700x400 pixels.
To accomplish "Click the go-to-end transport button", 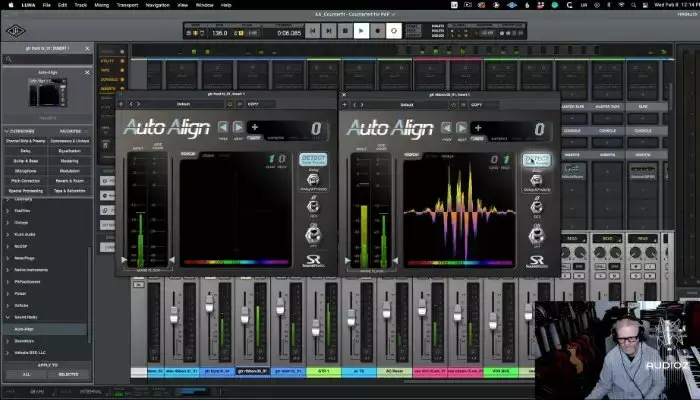I will pos(329,31).
